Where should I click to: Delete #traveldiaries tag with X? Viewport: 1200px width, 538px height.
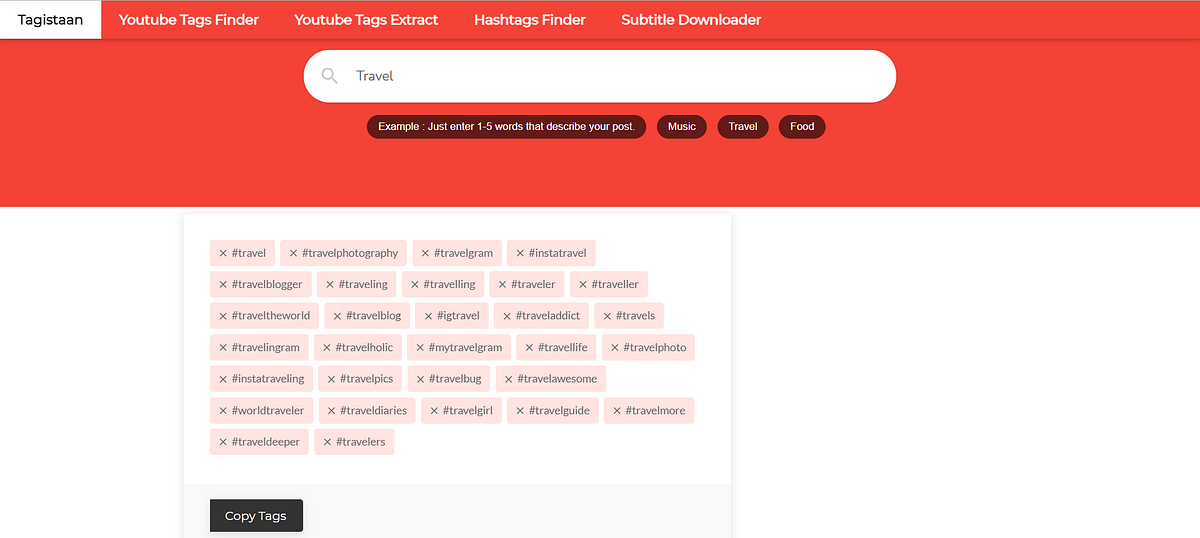(x=332, y=410)
